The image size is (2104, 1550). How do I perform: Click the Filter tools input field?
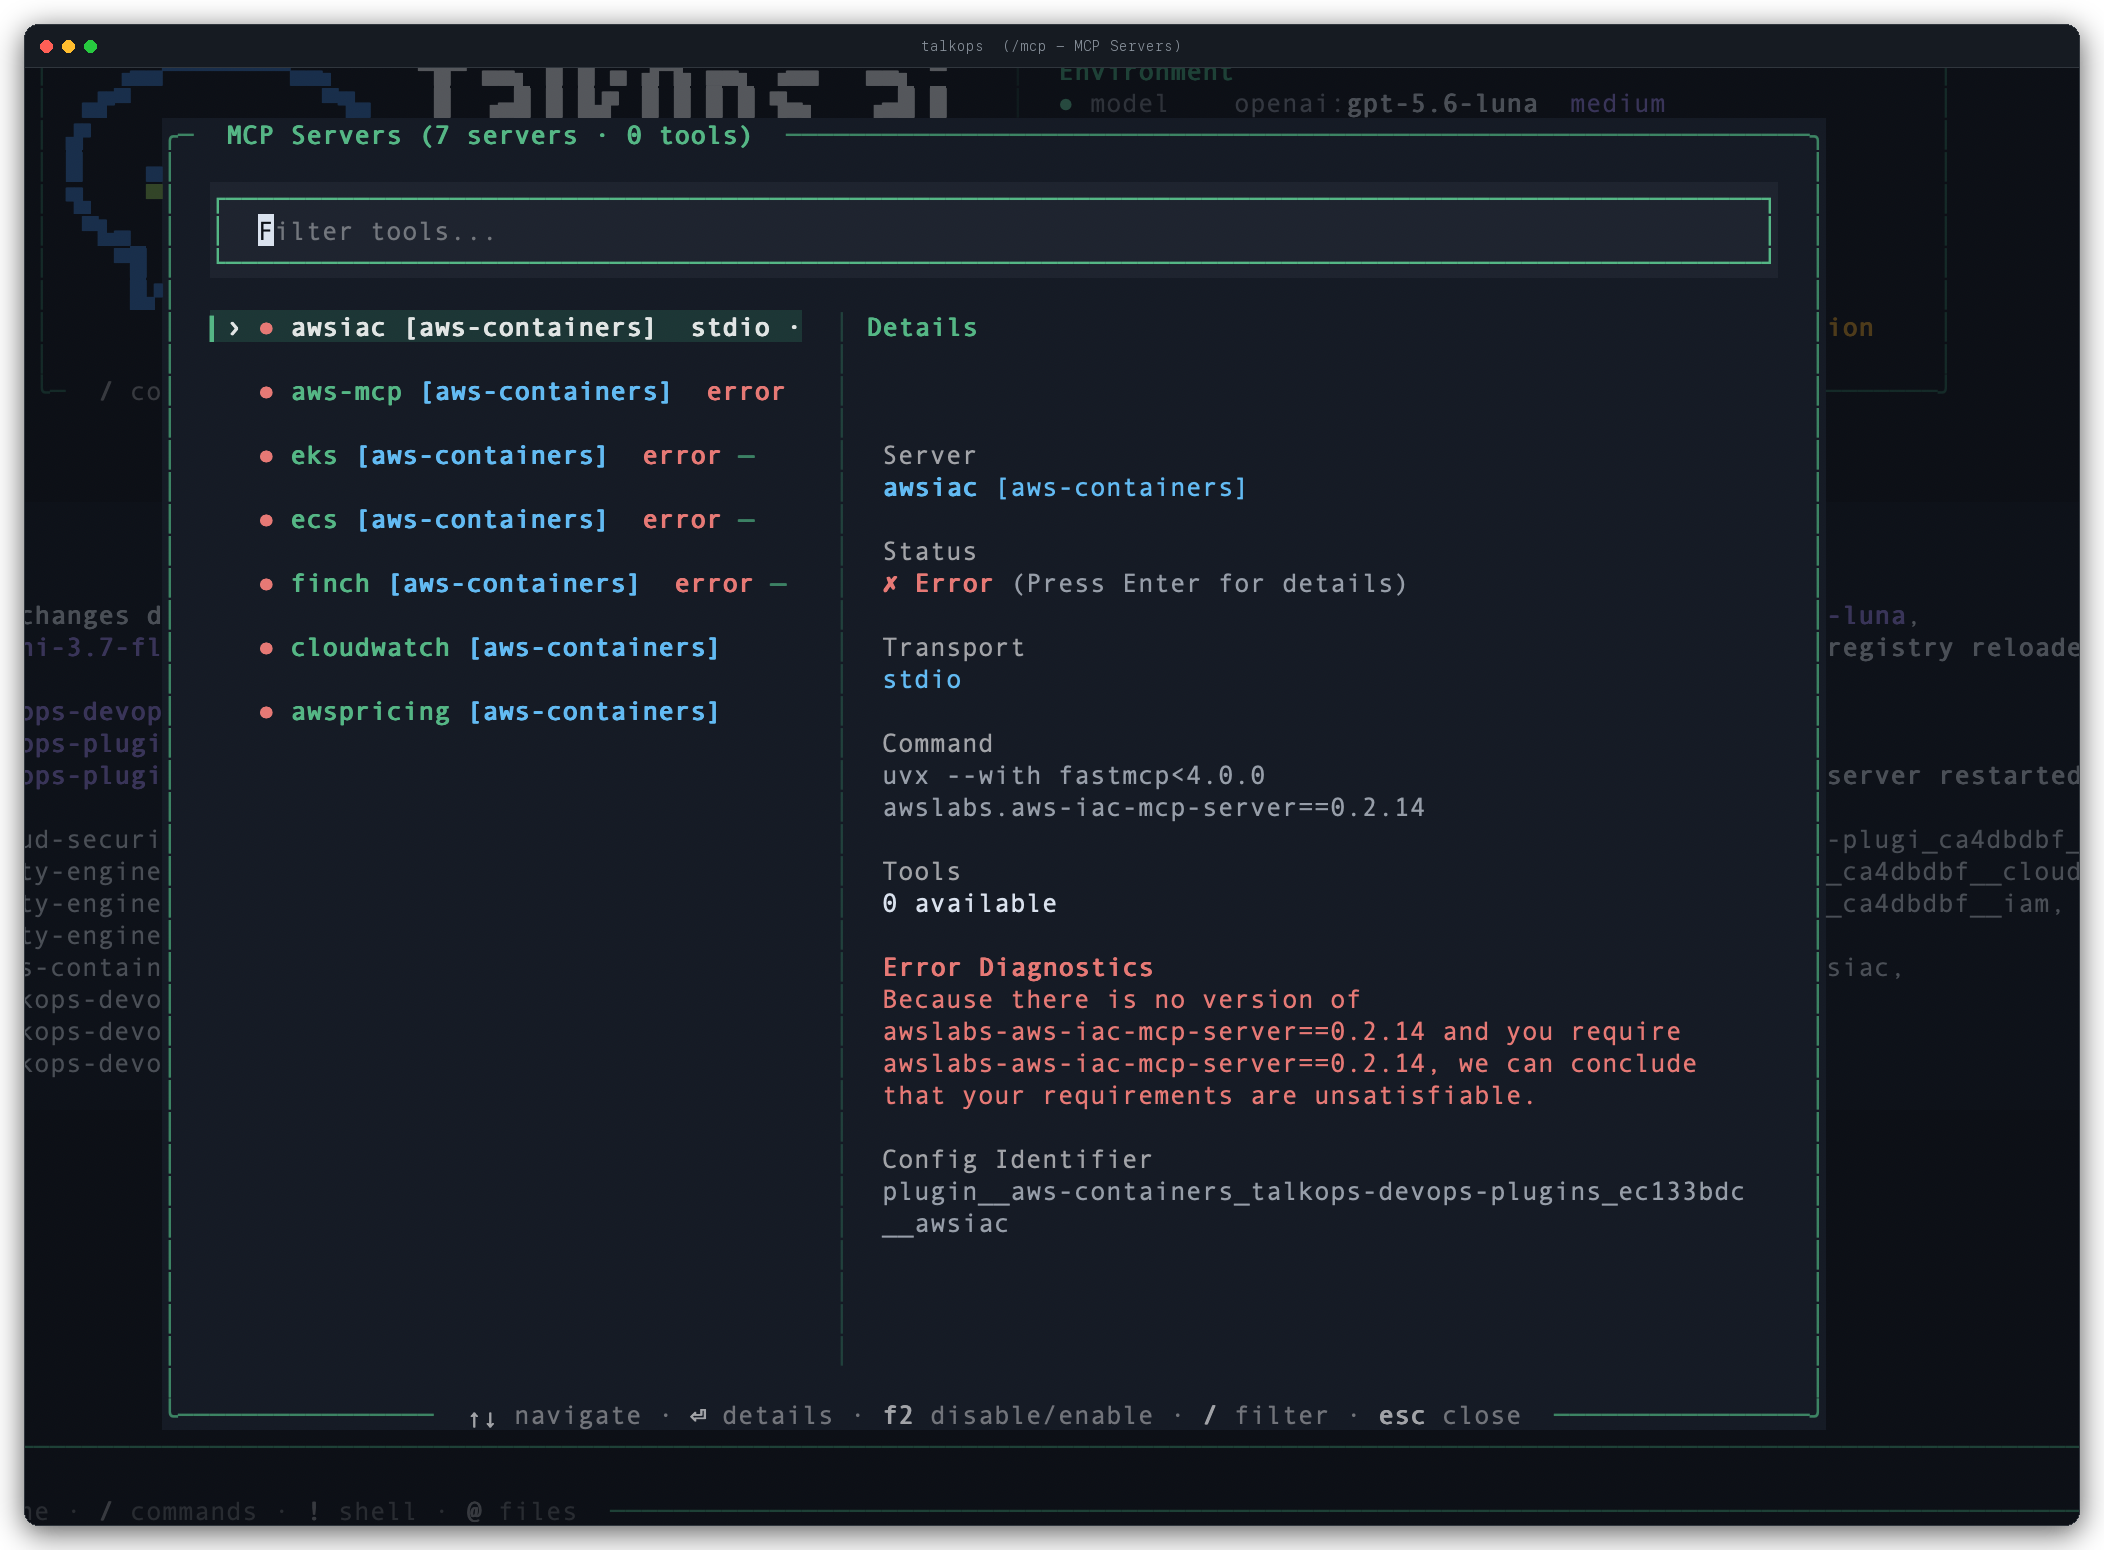coord(993,231)
